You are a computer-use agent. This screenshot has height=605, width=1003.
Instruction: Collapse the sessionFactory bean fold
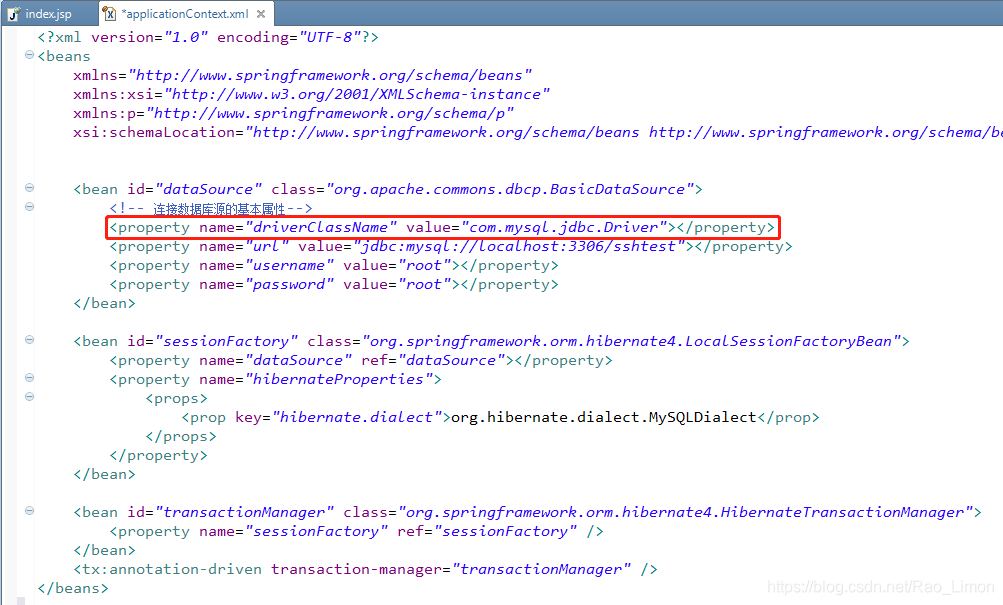29,340
